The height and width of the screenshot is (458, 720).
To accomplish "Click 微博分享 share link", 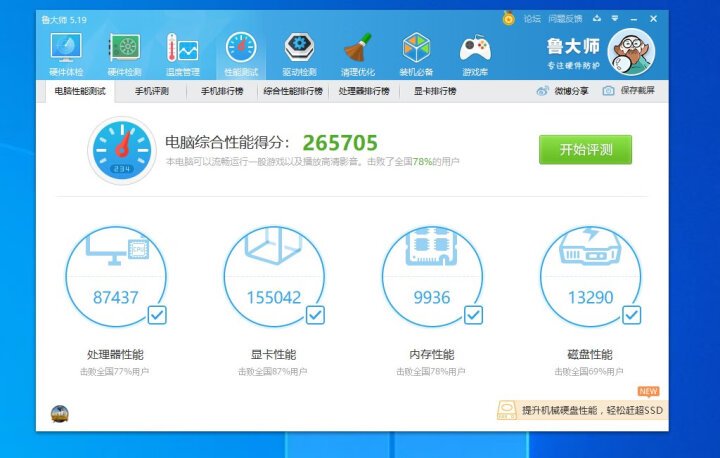I will point(571,91).
